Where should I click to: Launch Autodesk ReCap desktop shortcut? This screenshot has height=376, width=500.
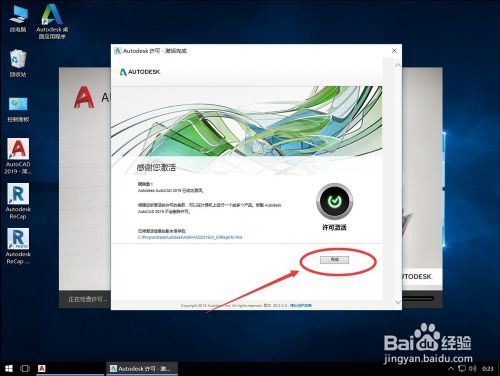[x=18, y=201]
